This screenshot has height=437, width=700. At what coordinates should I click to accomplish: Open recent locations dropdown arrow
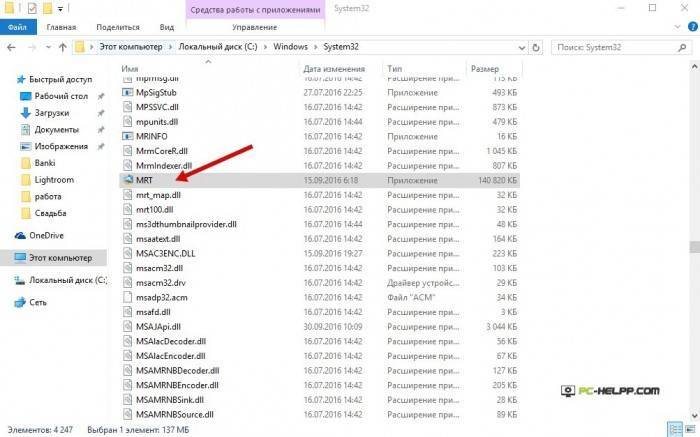(x=48, y=47)
